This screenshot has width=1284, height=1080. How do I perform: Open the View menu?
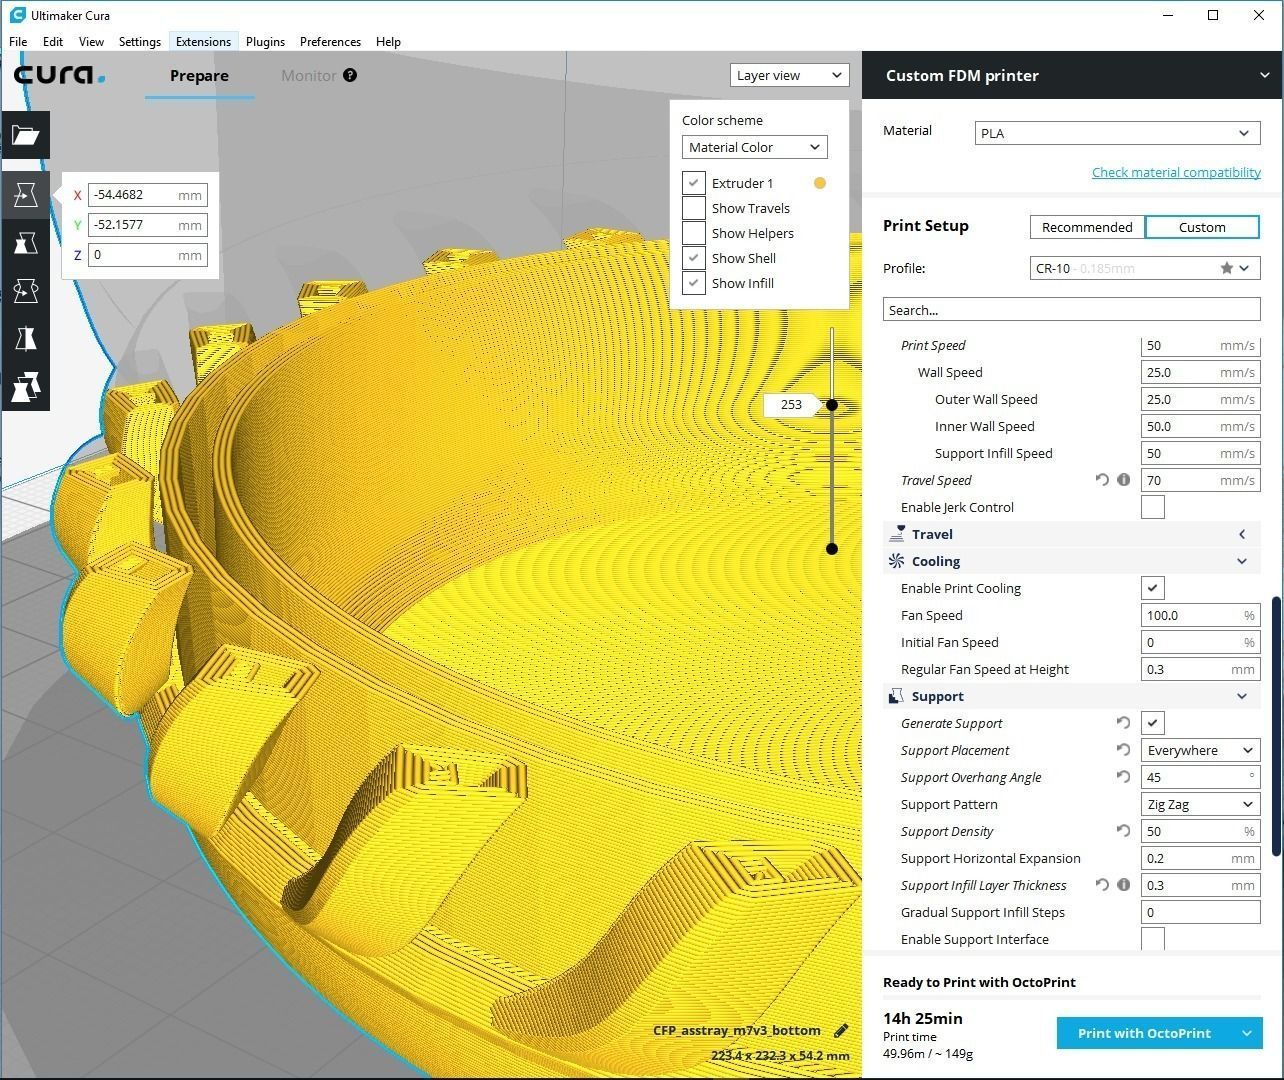click(91, 41)
